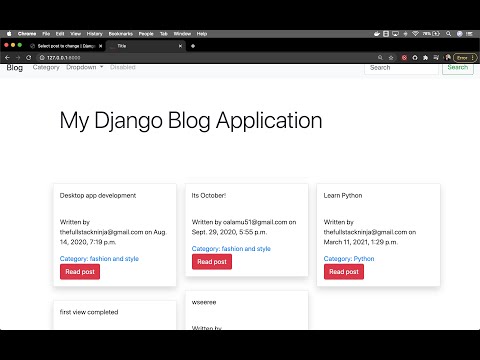Click the Docker whale menu bar icon
Image resolution: width=480 pixels, height=360 pixels.
pos(377,34)
